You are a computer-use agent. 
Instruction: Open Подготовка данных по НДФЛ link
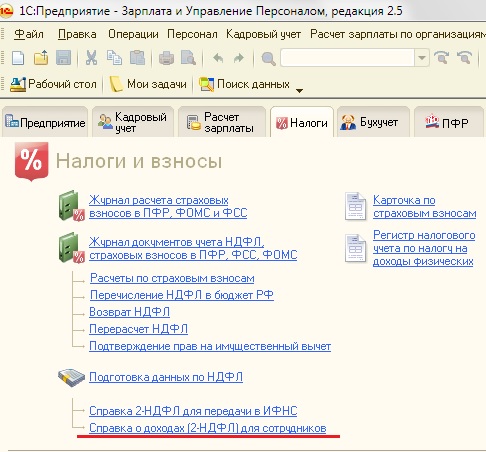pos(166,377)
